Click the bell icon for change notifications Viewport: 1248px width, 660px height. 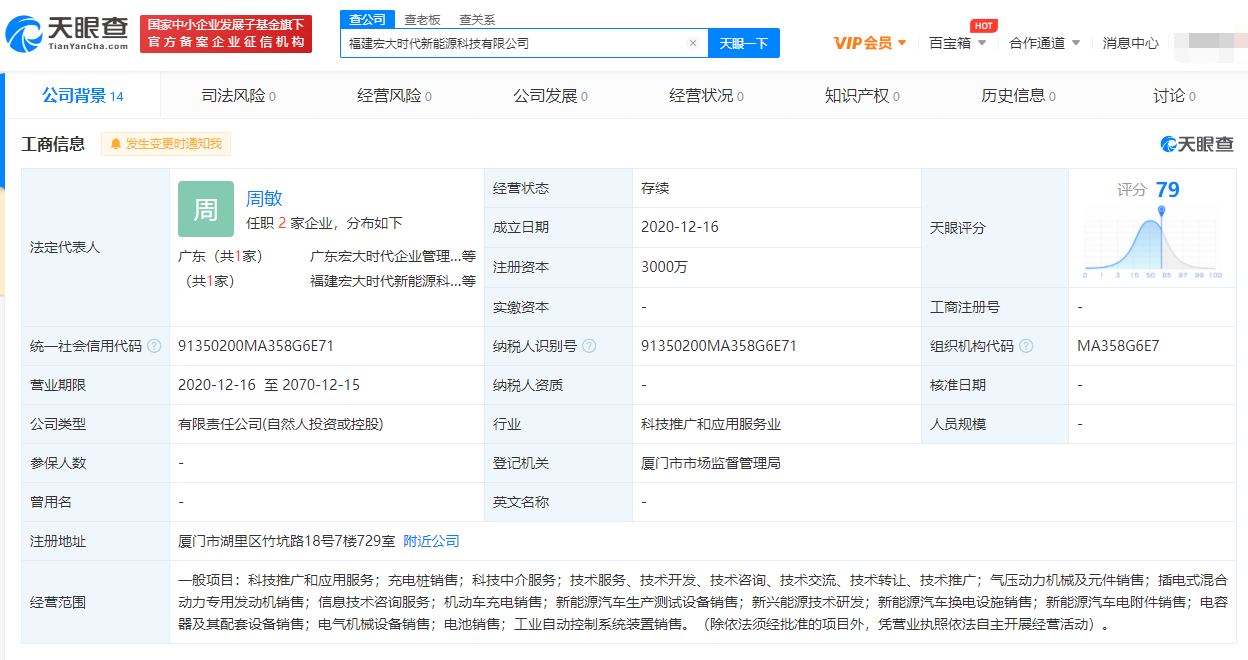tap(116, 144)
